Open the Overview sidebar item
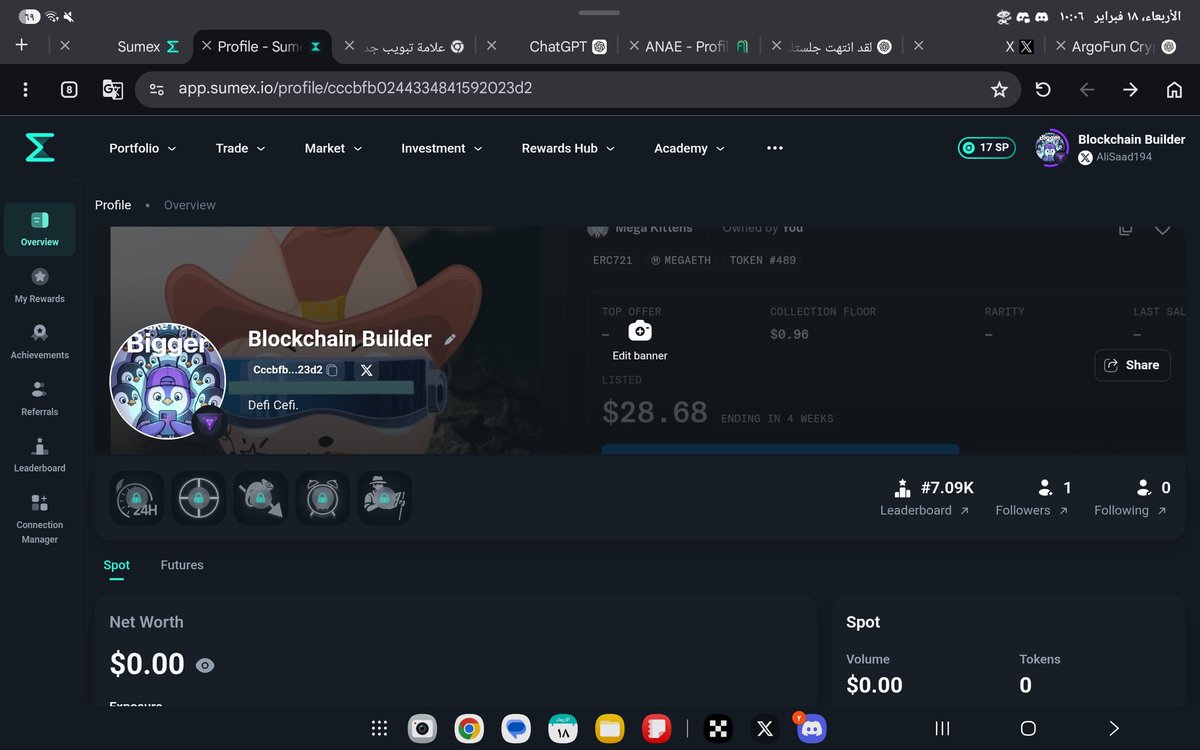1200x750 pixels. [40, 229]
